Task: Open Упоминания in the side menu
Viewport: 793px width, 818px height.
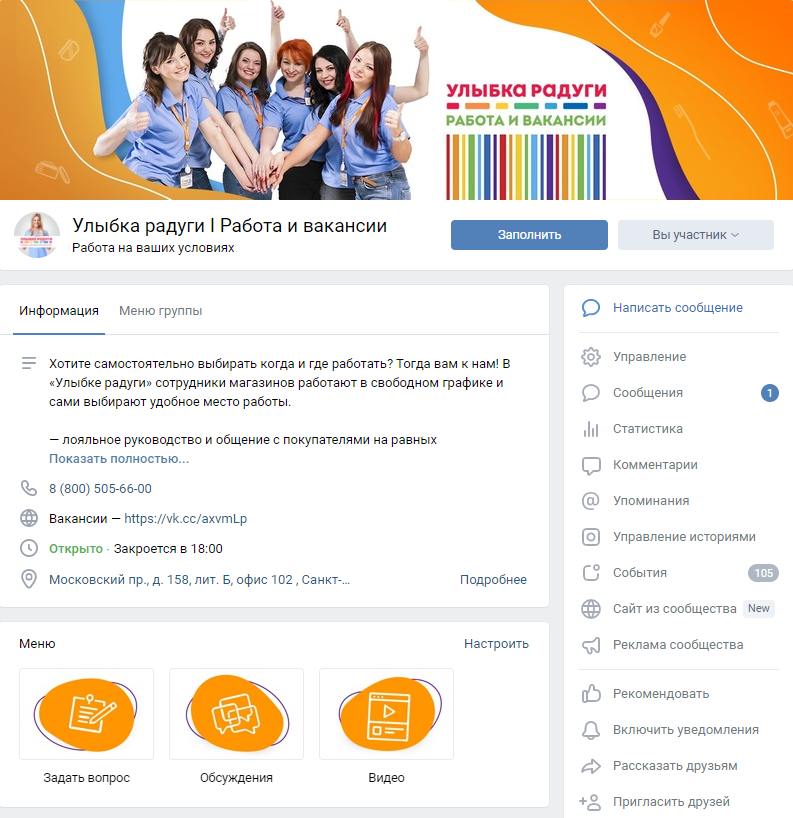Action: click(x=651, y=501)
